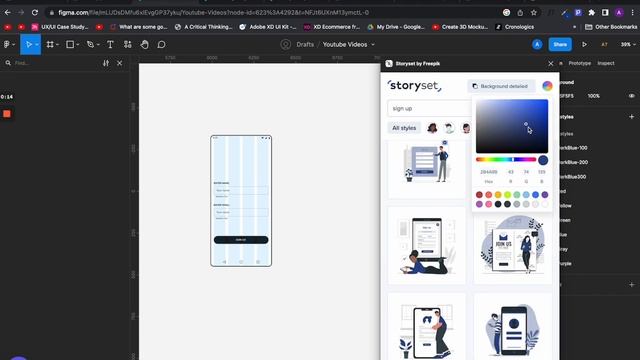The width and height of the screenshot is (640, 360).
Task: Open the search filter settings icon
Action: pos(106,63)
